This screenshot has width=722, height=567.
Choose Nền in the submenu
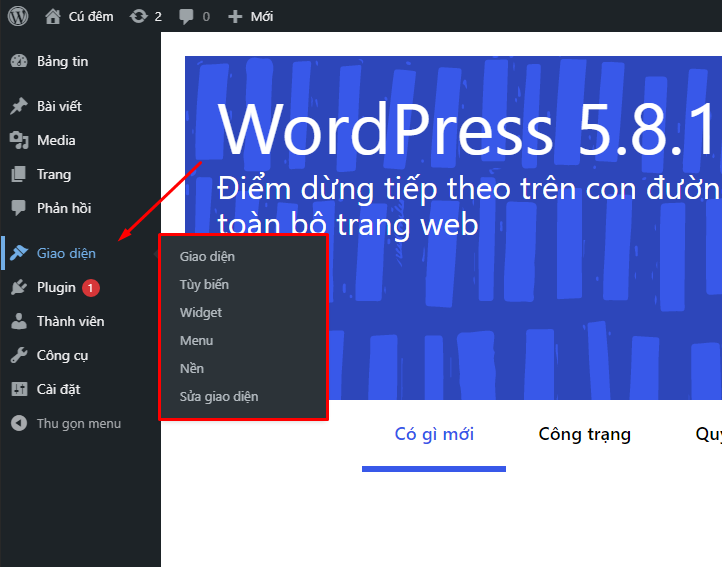pos(192,368)
